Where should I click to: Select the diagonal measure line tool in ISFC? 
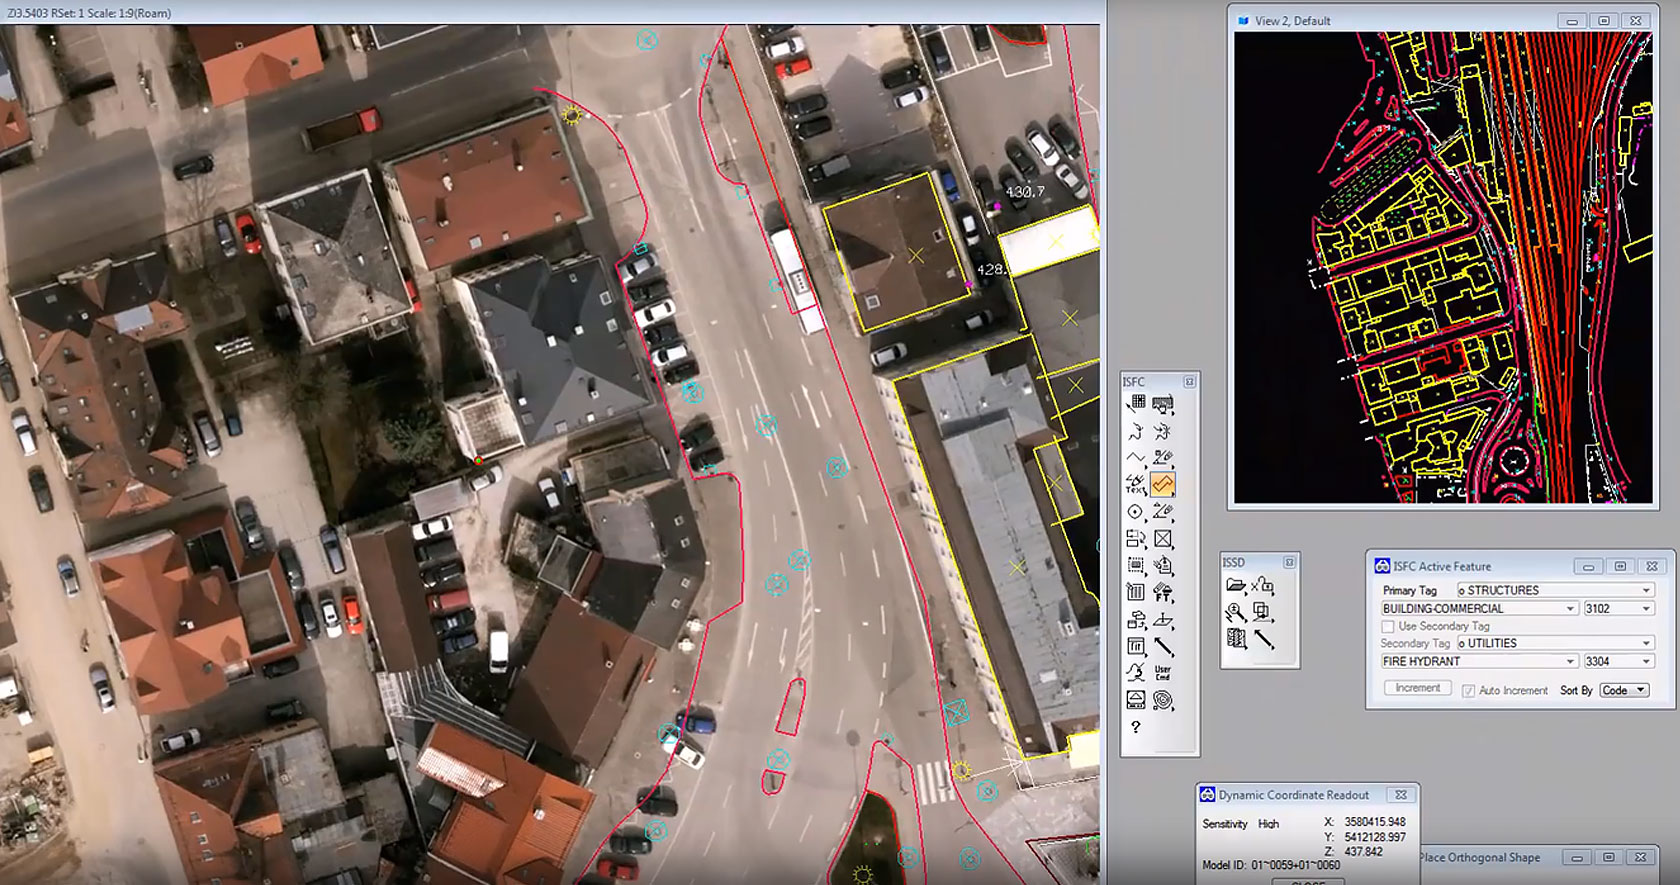tap(1162, 646)
